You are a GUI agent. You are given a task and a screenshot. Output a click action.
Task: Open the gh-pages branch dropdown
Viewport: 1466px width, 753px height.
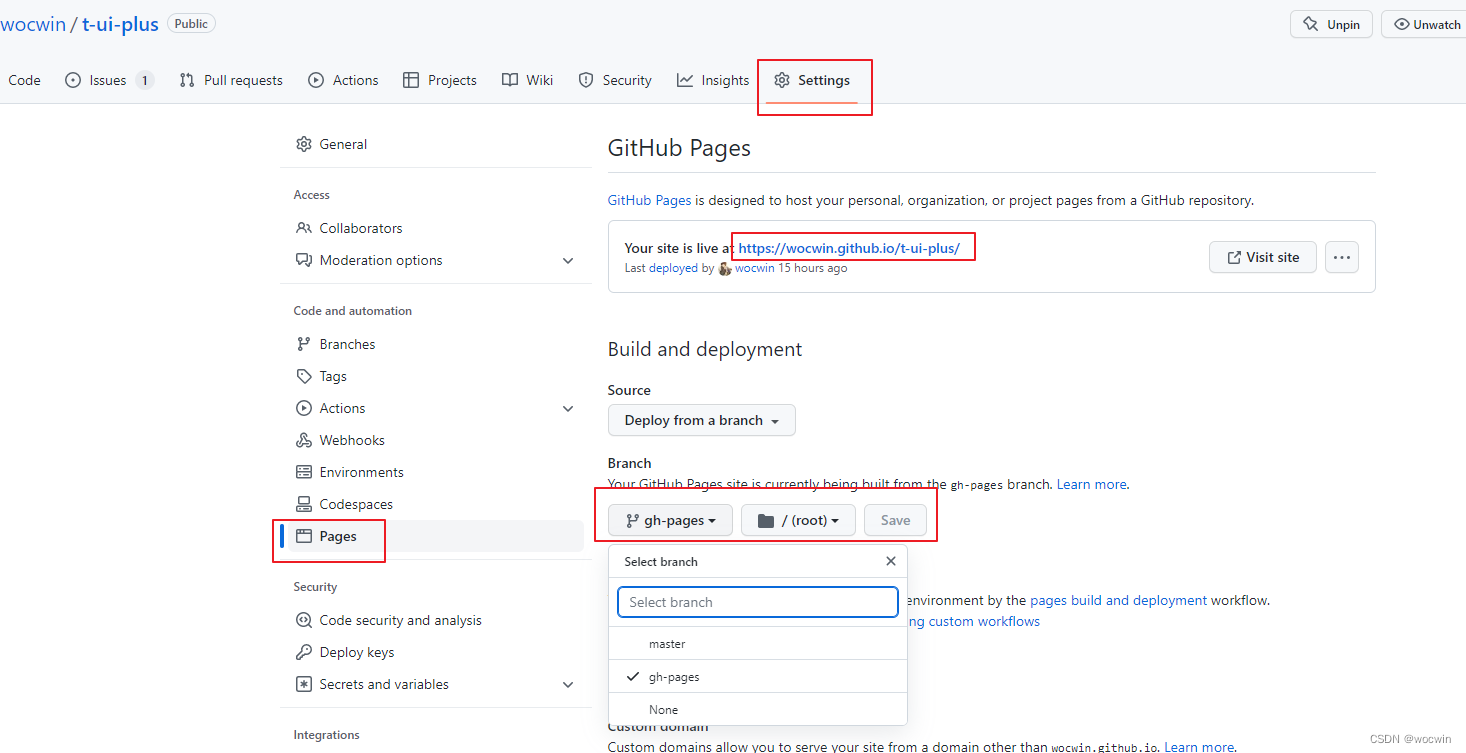tap(670, 520)
